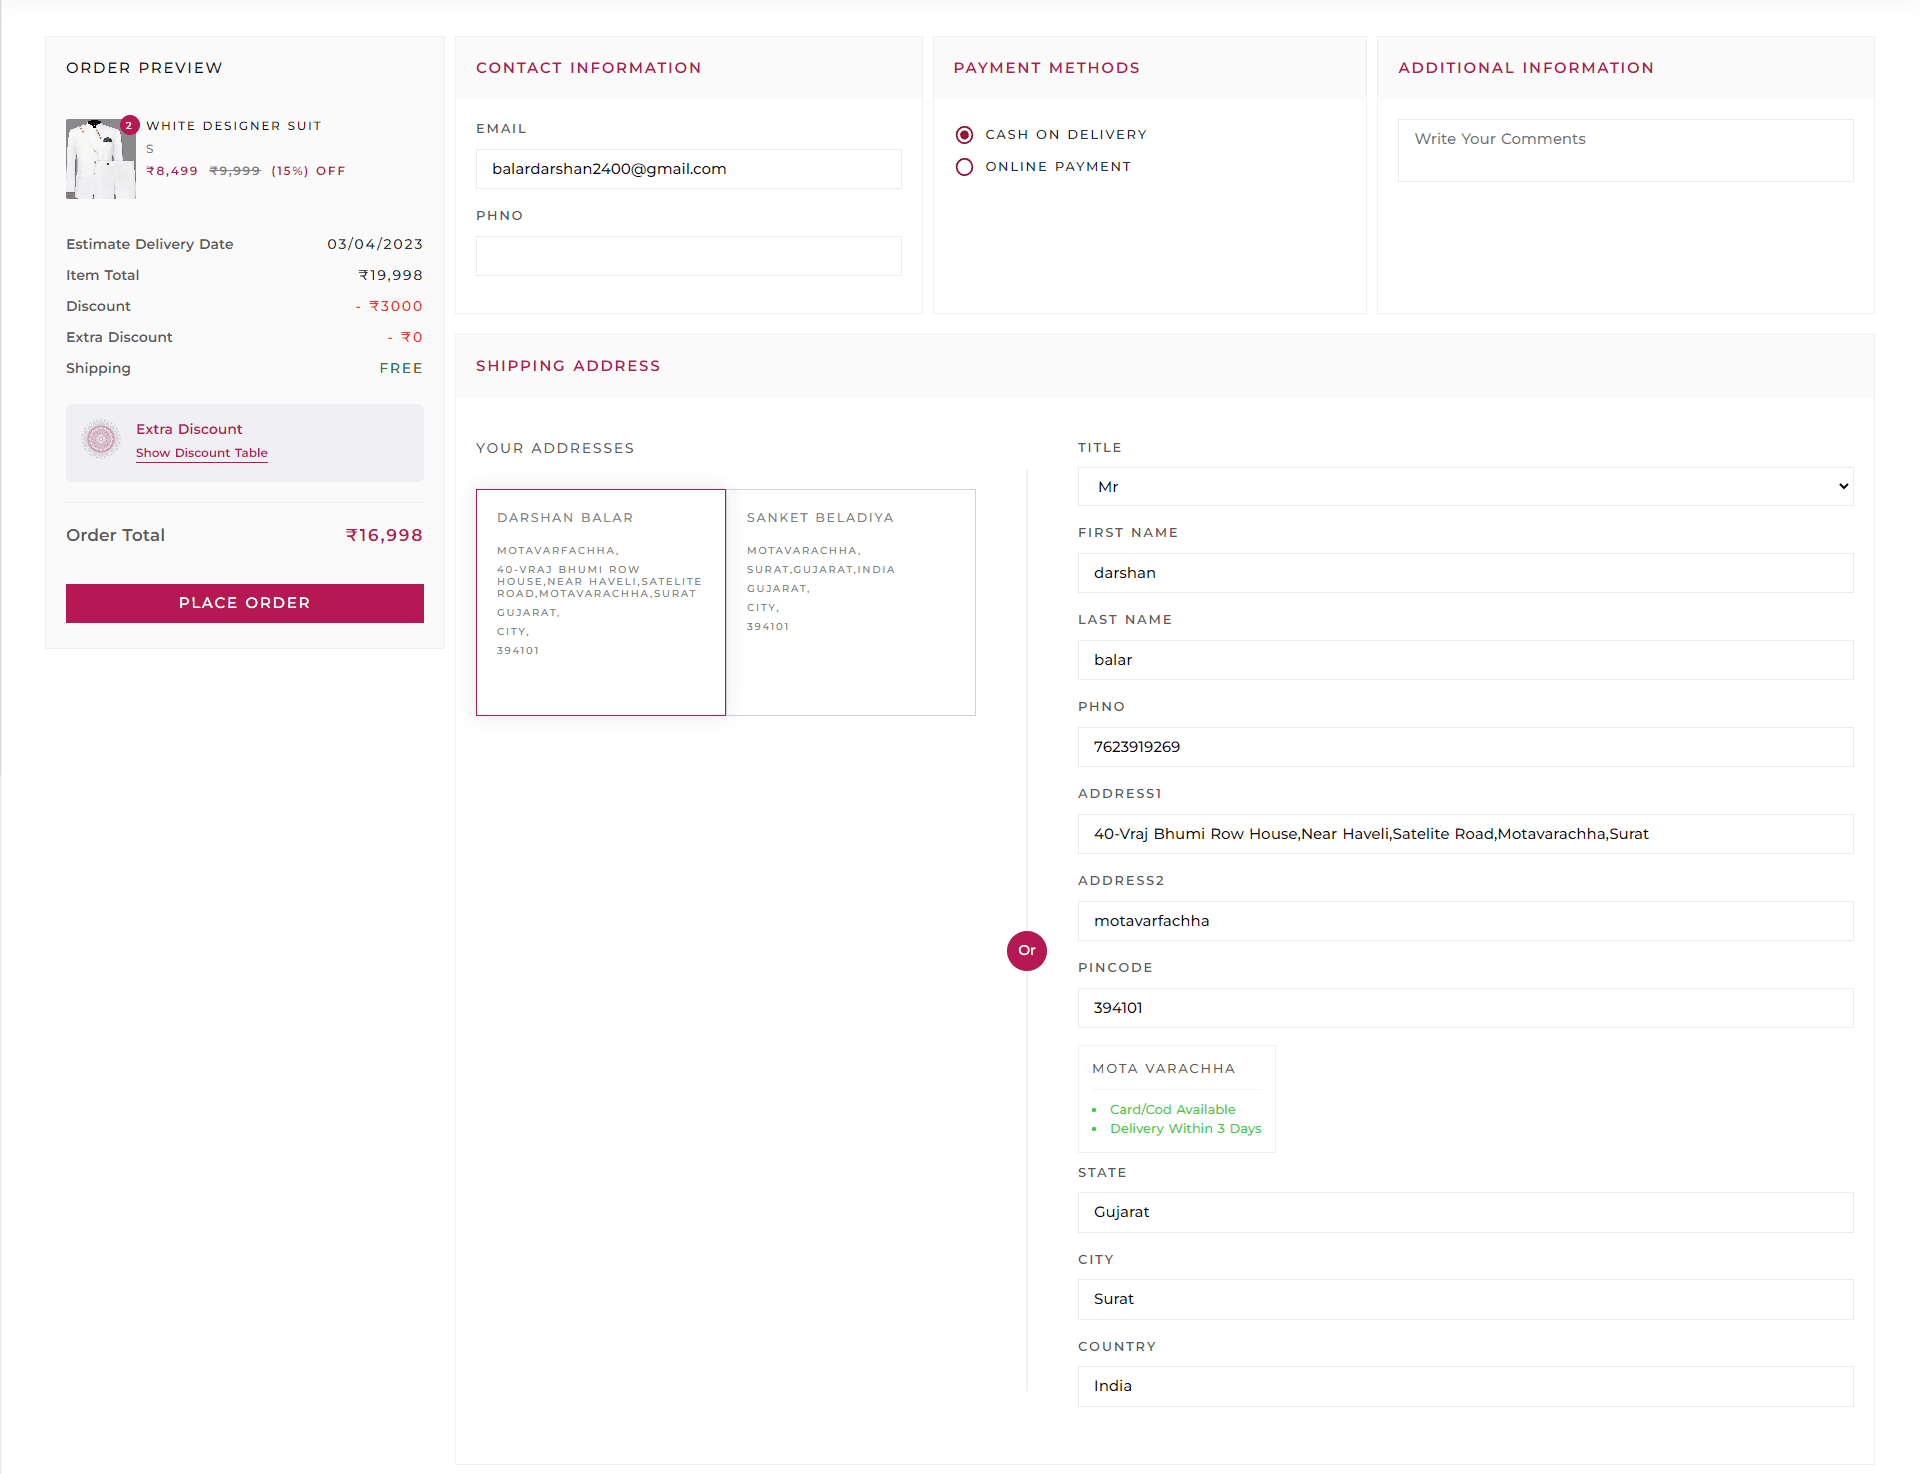Click the Discount value - ₹3000
The width and height of the screenshot is (1920, 1474).
(x=389, y=306)
